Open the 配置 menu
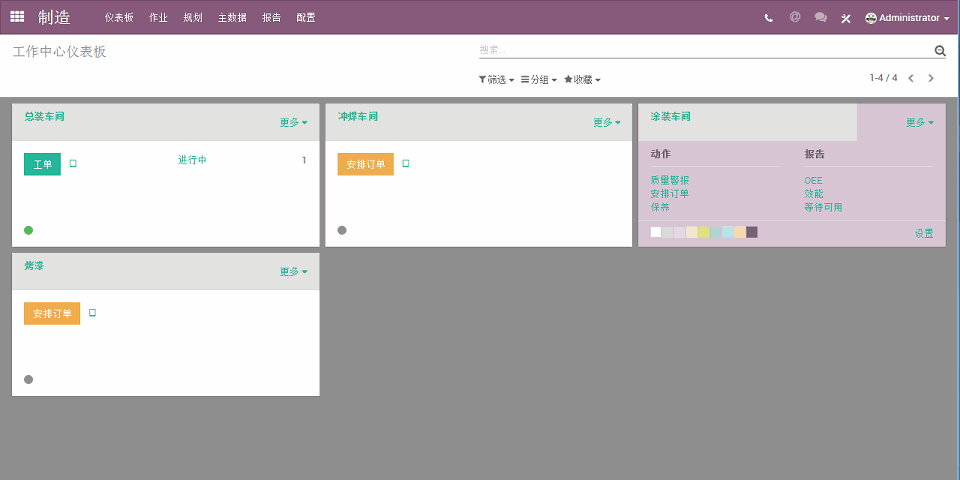 click(x=306, y=18)
